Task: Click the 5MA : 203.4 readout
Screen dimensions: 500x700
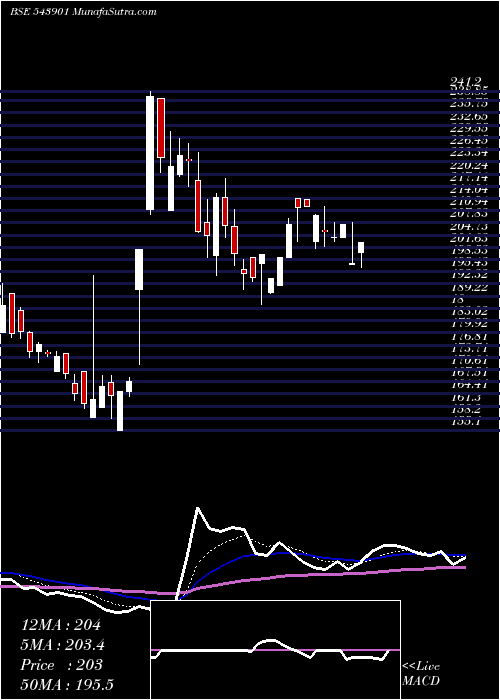Action: (65, 645)
